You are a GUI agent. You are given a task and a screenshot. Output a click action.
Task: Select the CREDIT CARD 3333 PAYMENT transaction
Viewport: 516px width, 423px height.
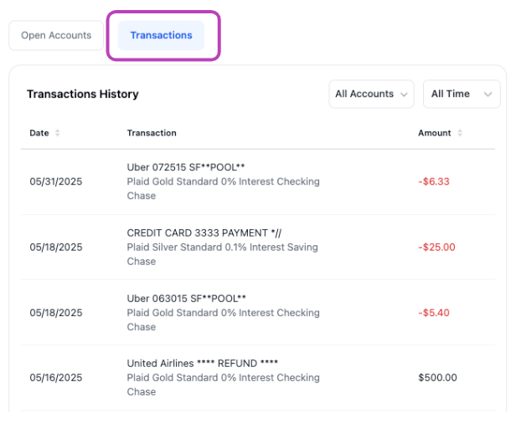258,247
